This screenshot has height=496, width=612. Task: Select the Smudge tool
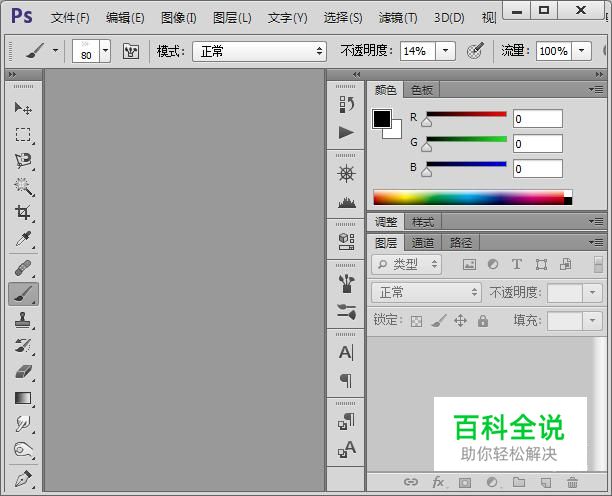click(x=23, y=424)
